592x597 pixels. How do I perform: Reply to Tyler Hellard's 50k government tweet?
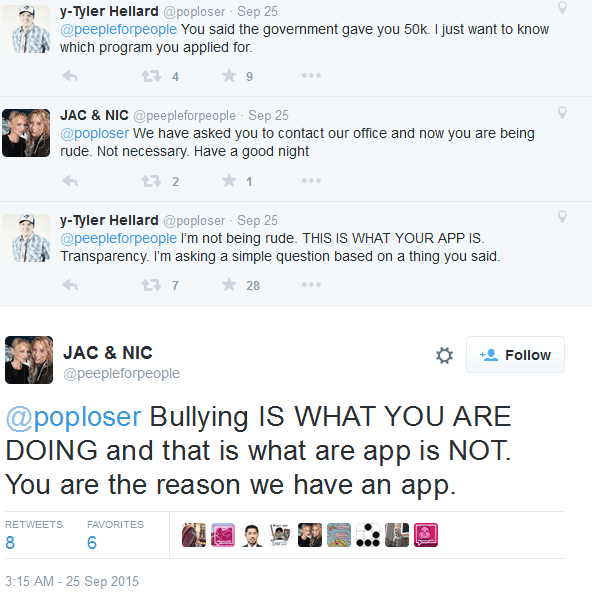[x=70, y=76]
